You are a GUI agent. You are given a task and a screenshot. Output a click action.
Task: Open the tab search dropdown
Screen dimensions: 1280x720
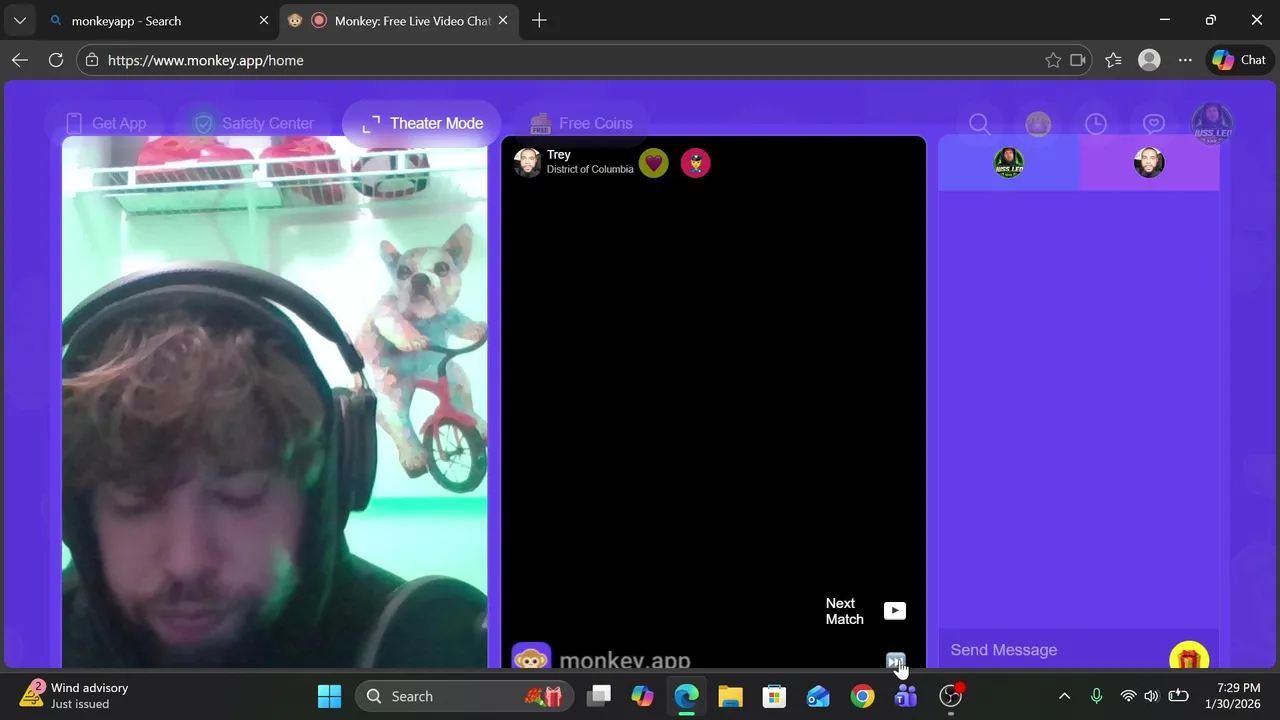(x=19, y=20)
